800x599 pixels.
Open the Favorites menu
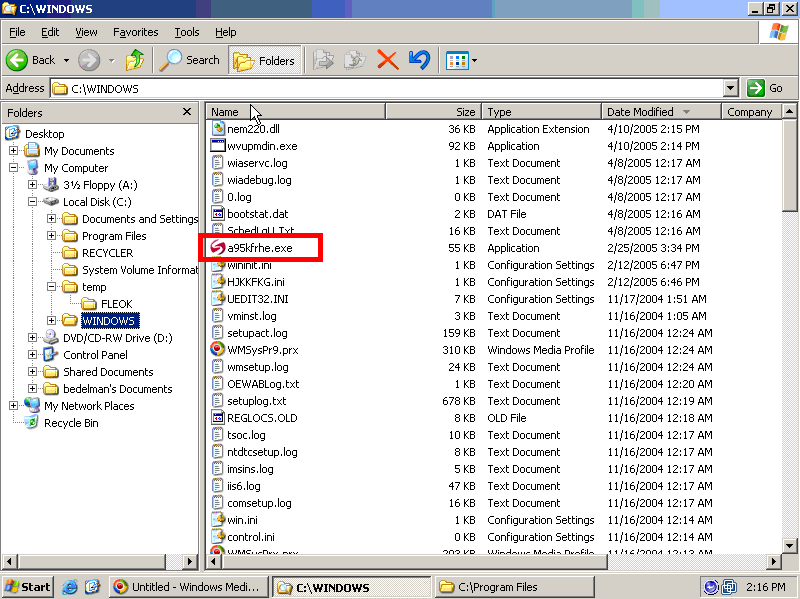point(135,32)
